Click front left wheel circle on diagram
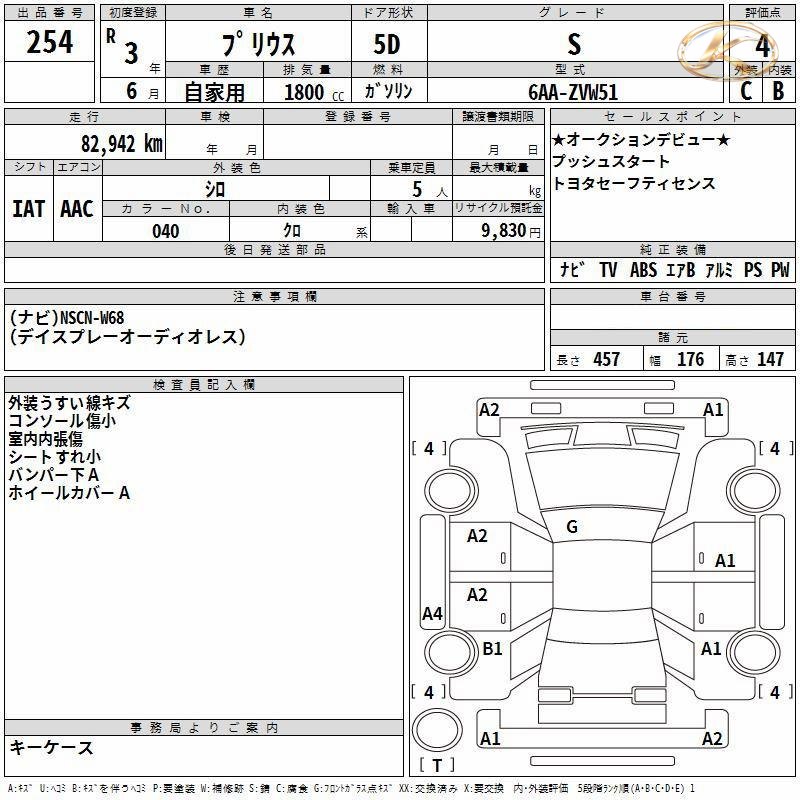Image resolution: width=800 pixels, height=800 pixels. pos(452,490)
